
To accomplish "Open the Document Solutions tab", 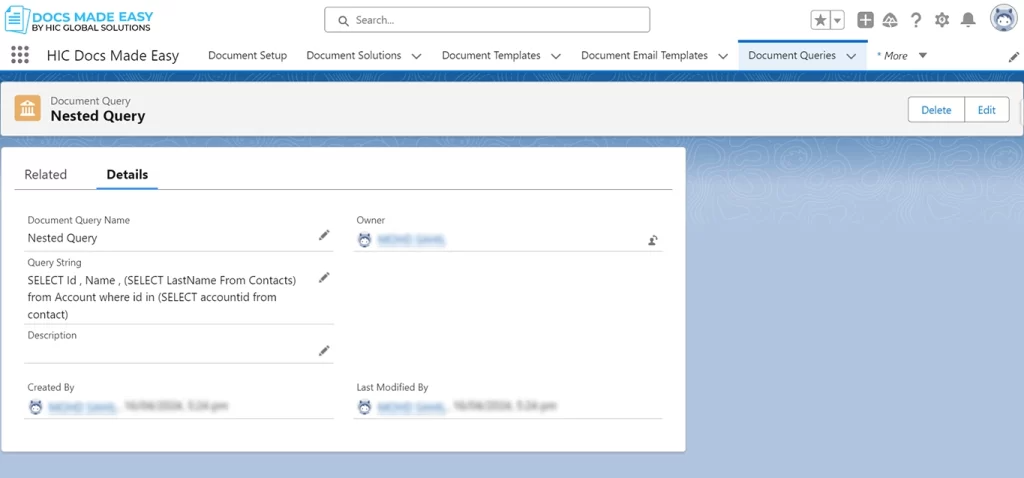I will click(x=354, y=56).
